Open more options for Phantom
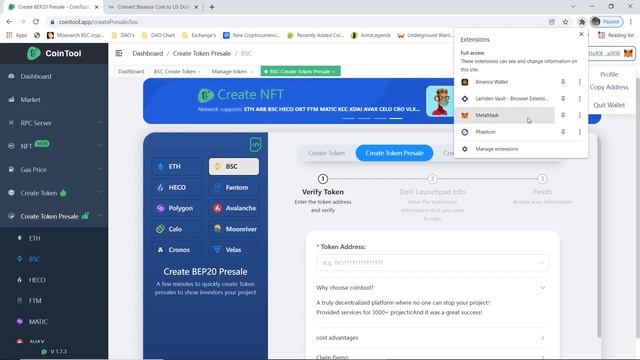The image size is (640, 360). pyautogui.click(x=580, y=132)
